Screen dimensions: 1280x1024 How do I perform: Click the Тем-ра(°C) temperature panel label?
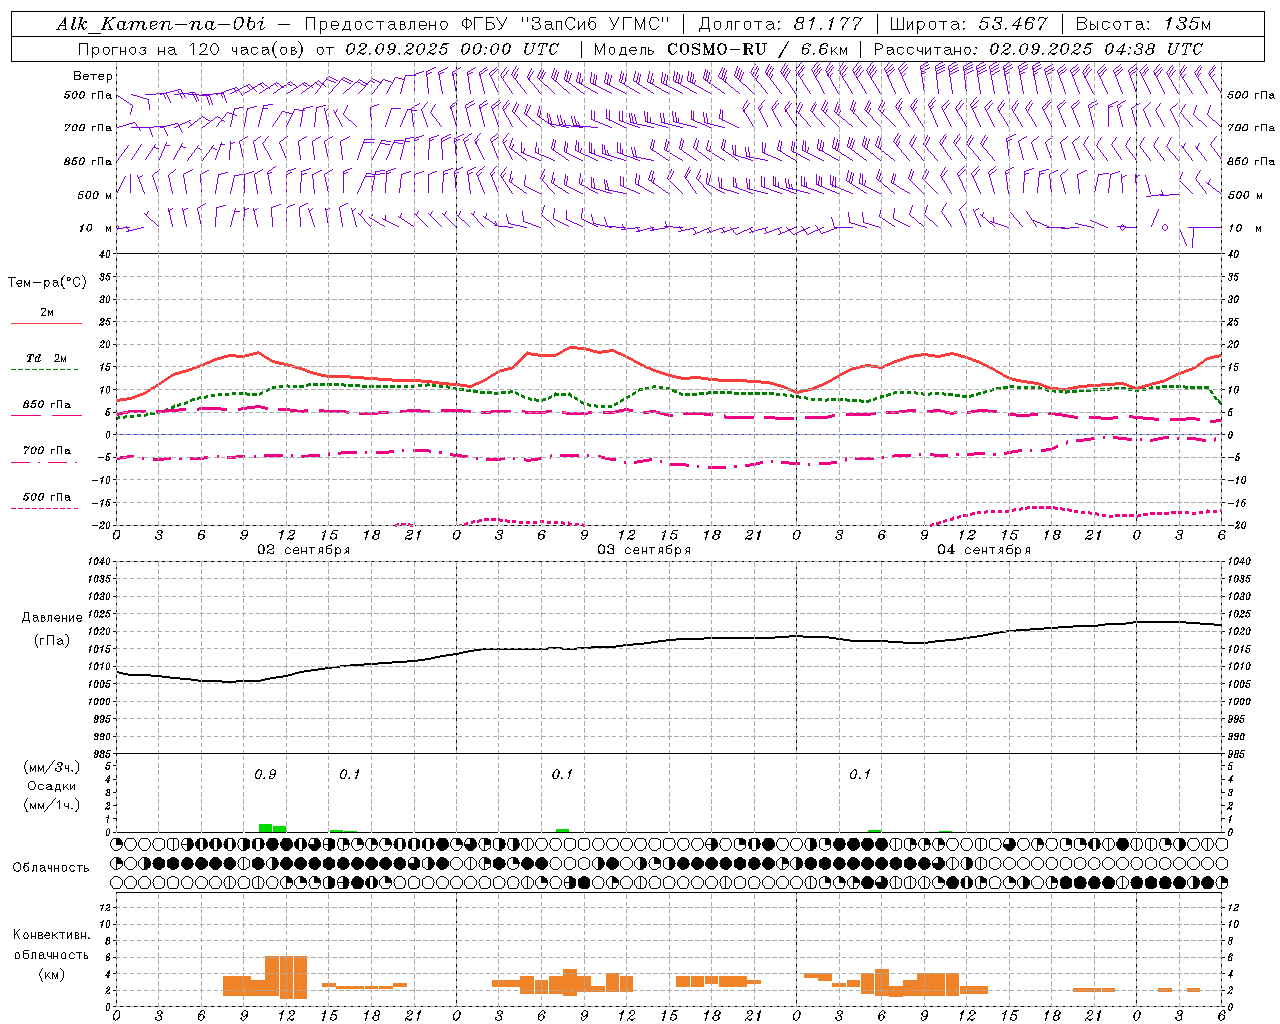[x=48, y=283]
